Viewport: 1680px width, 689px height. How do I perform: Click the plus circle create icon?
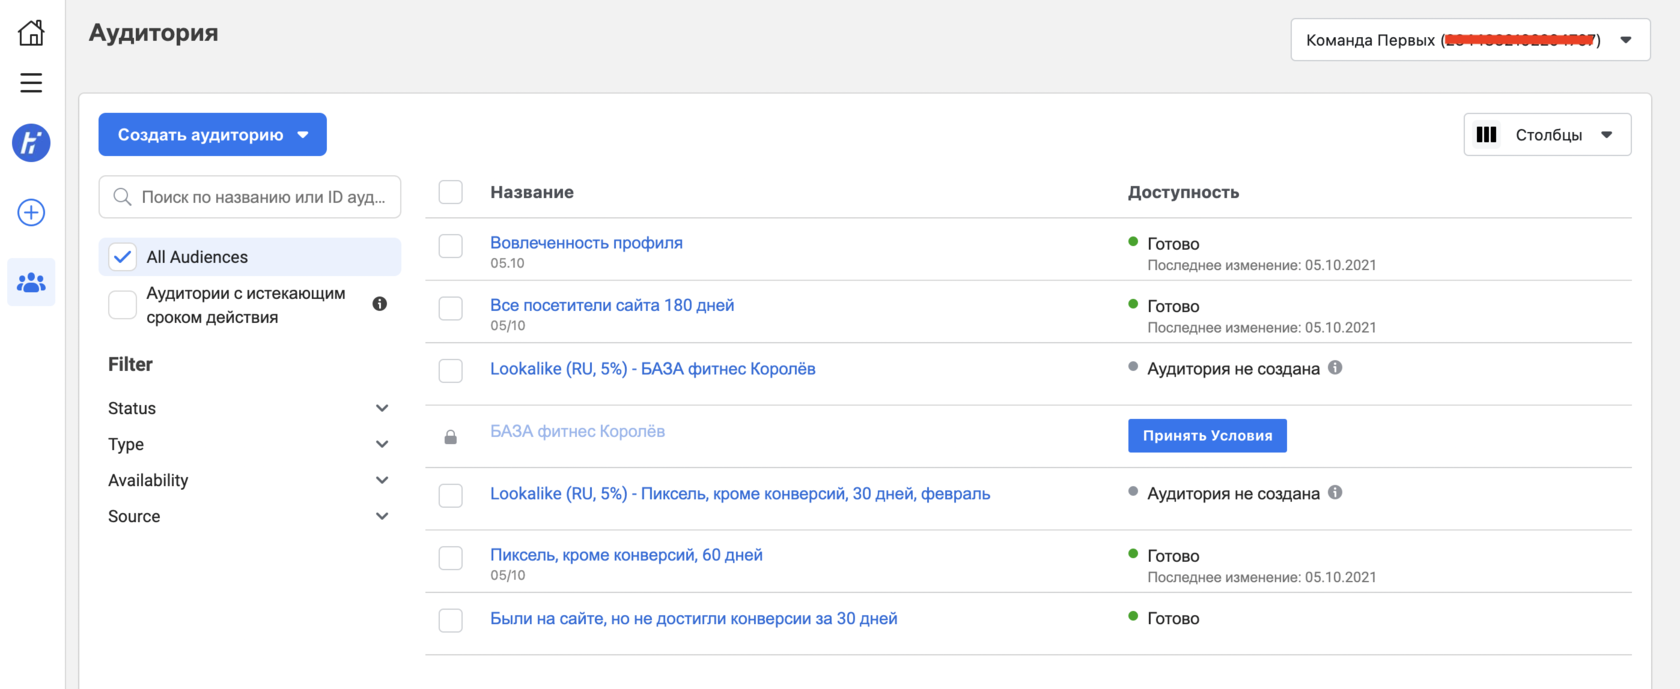[31, 212]
